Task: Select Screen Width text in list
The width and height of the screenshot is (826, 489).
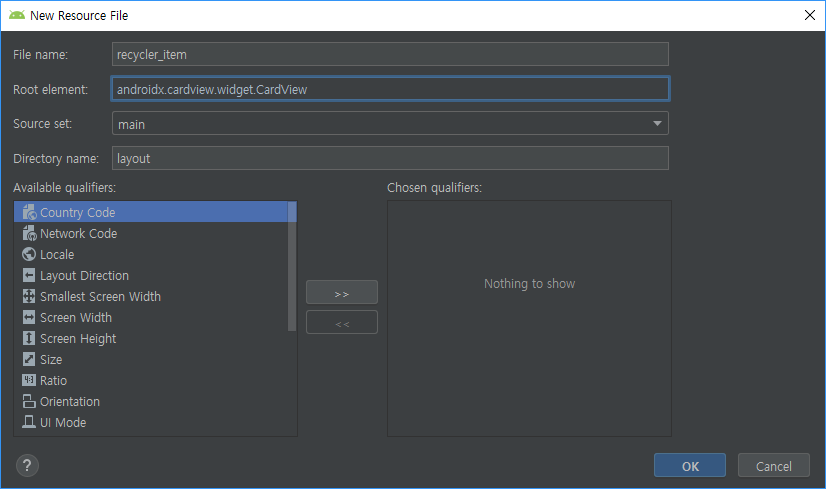Action: click(76, 318)
